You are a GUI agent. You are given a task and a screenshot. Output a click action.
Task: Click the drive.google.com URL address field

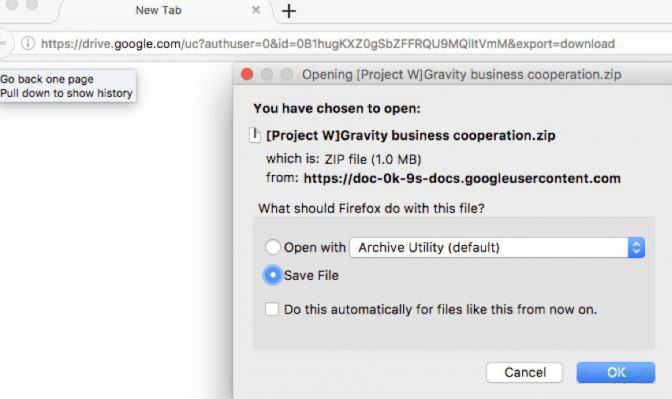click(x=328, y=44)
